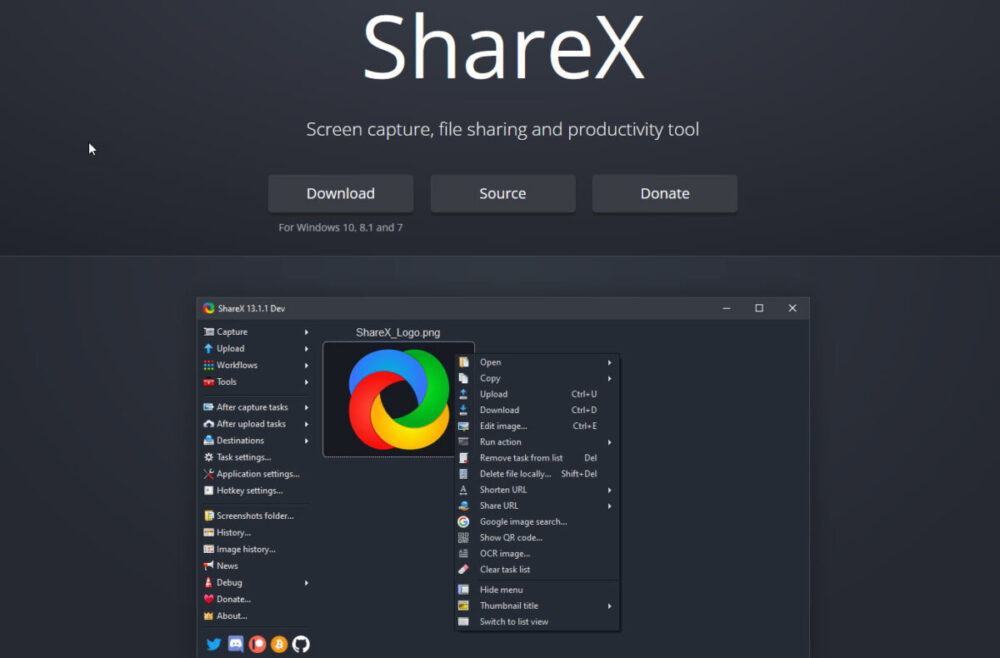This screenshot has height=658, width=1000.
Task: Click the Tools toolbox icon
Action: [209, 382]
